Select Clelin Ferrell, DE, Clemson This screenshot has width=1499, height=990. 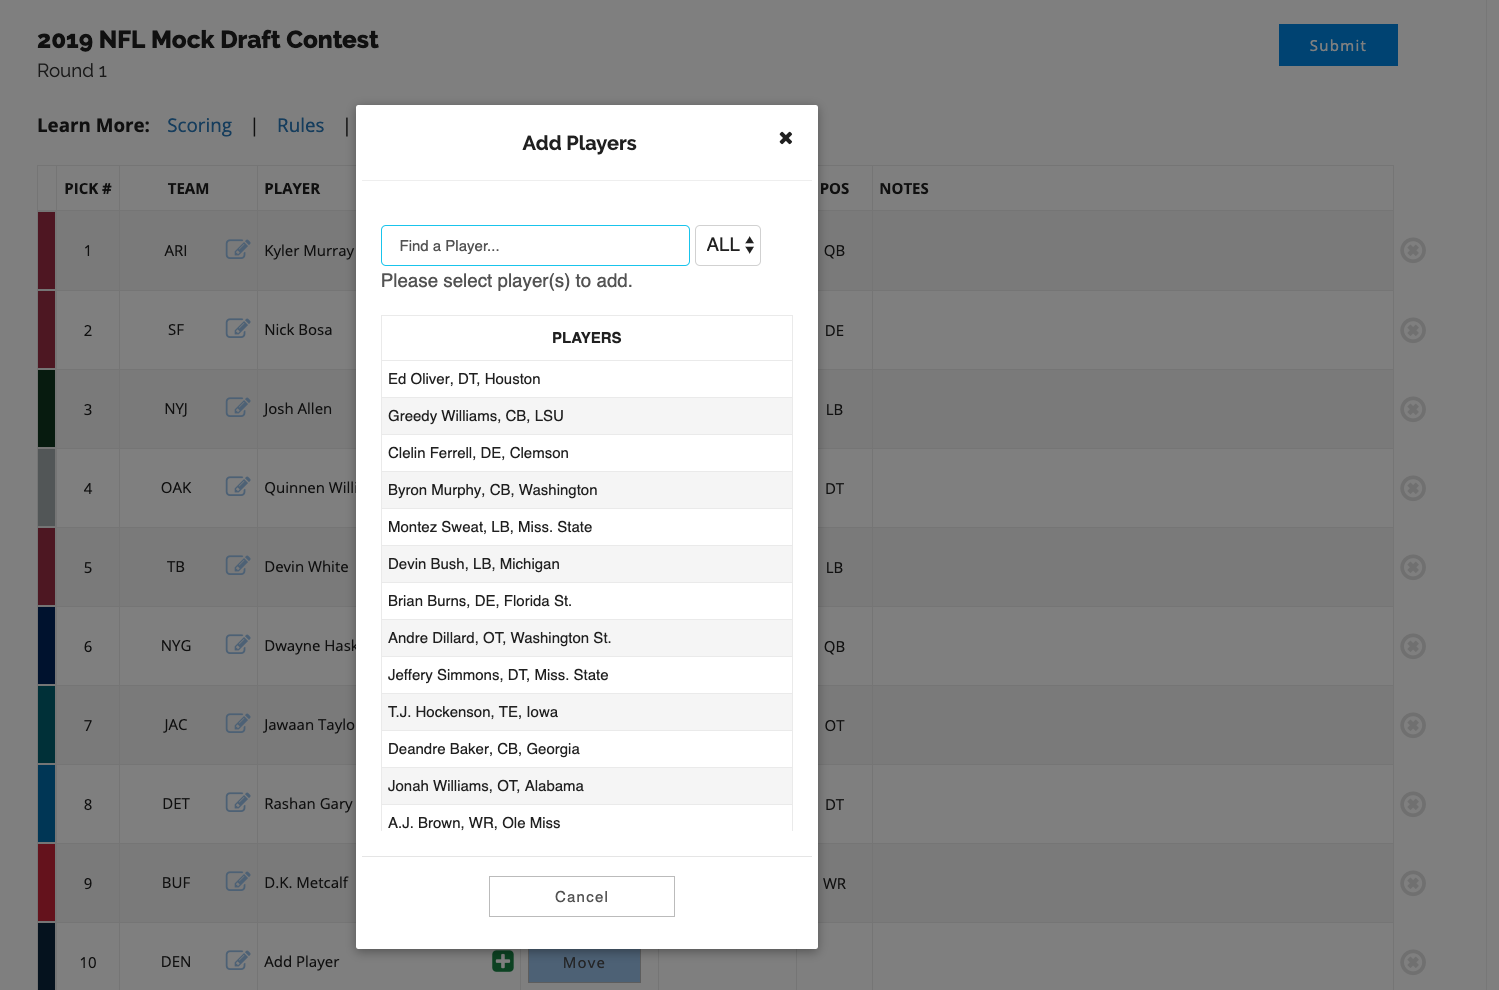tap(586, 453)
